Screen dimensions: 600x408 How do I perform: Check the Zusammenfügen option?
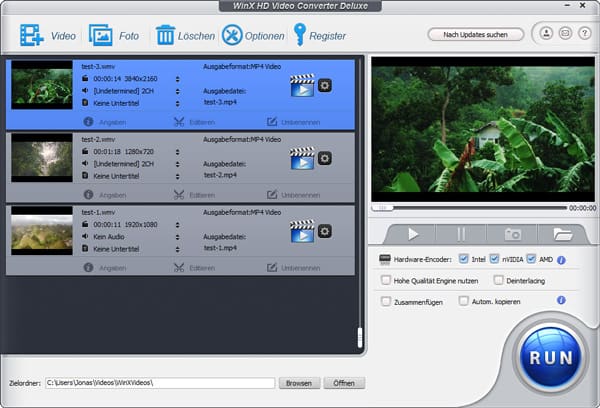[x=385, y=301]
